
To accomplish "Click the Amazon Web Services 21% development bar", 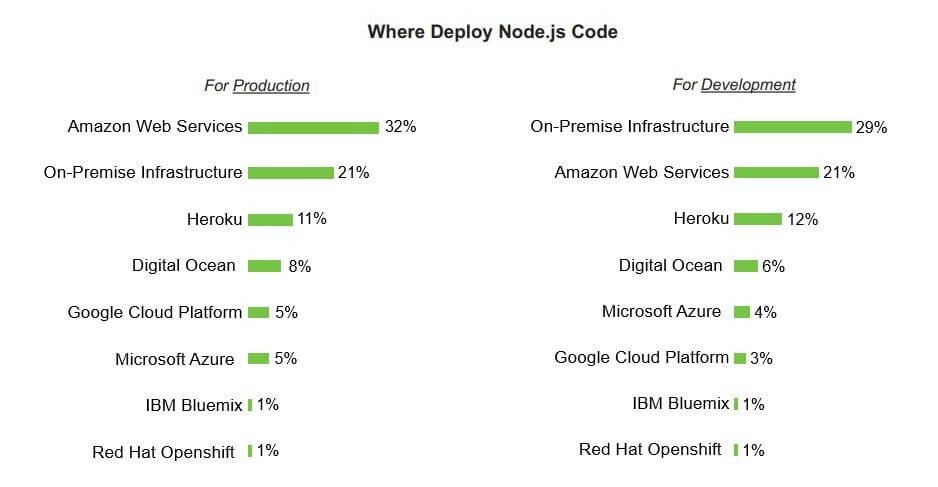I will (x=776, y=173).
